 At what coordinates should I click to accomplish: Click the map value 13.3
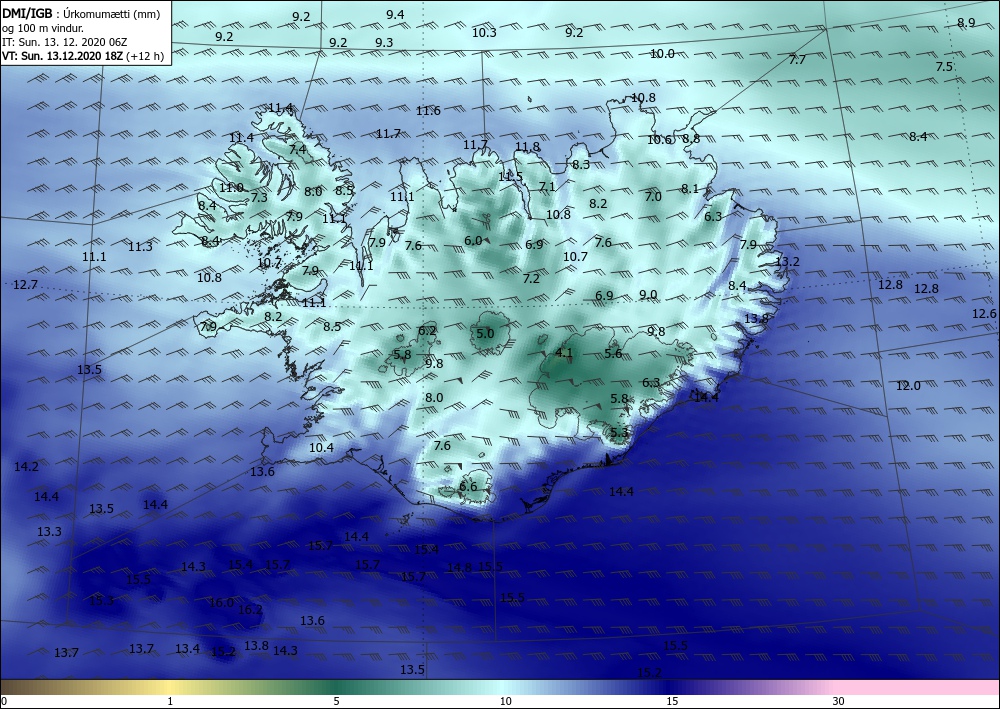49,531
